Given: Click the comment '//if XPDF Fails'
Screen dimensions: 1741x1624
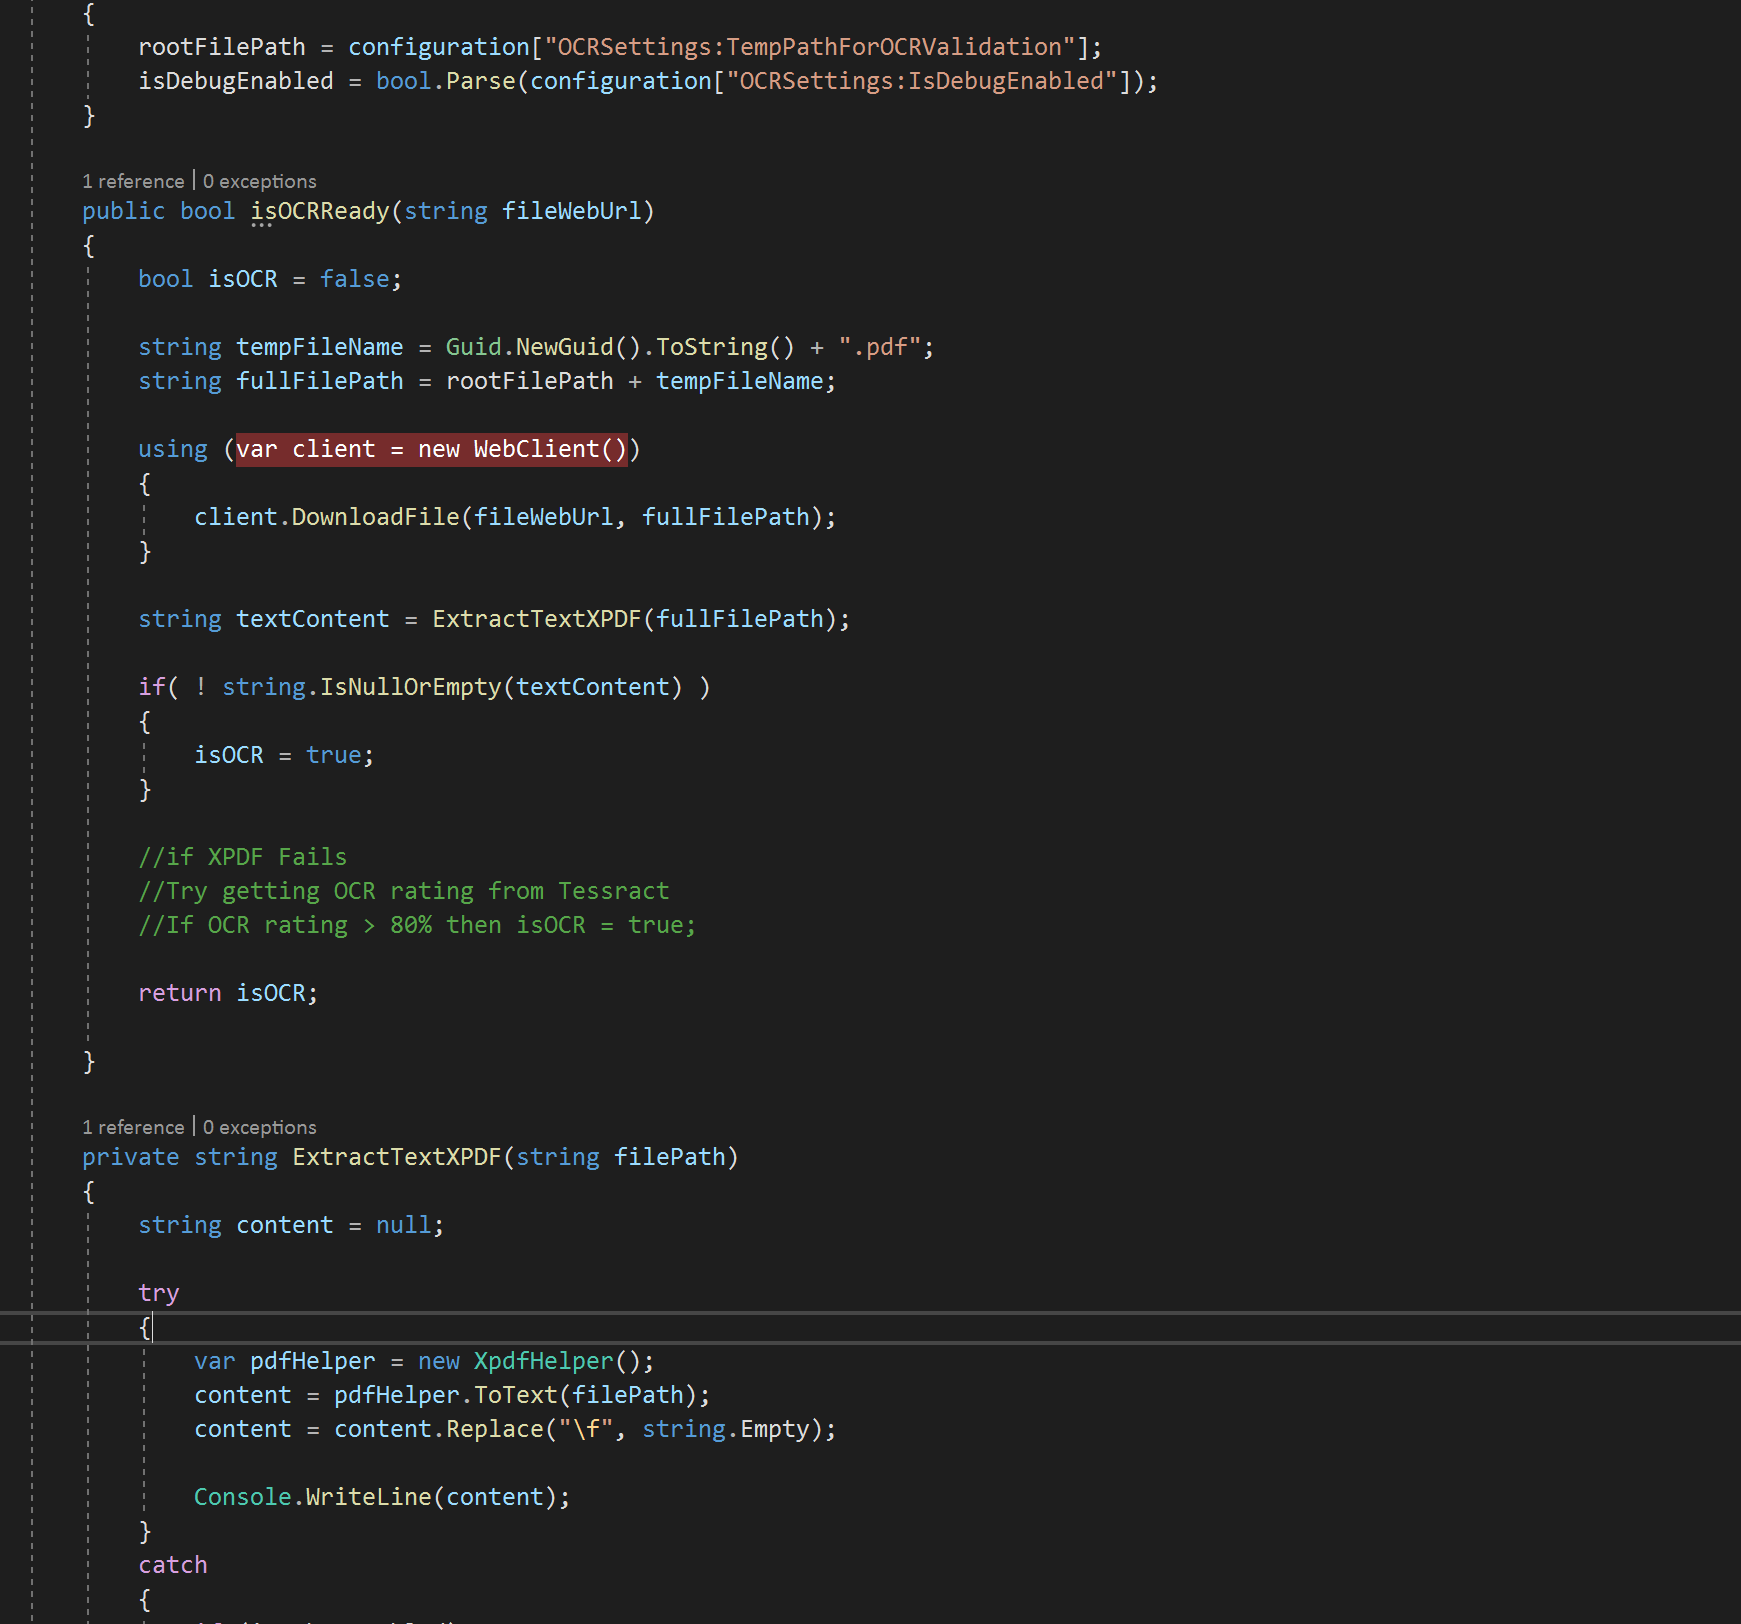Looking at the screenshot, I should tap(243, 857).
